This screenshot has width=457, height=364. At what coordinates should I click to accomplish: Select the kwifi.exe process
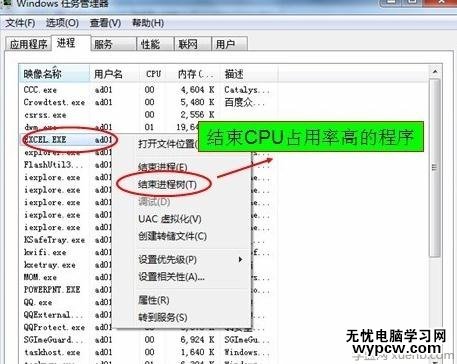45,252
